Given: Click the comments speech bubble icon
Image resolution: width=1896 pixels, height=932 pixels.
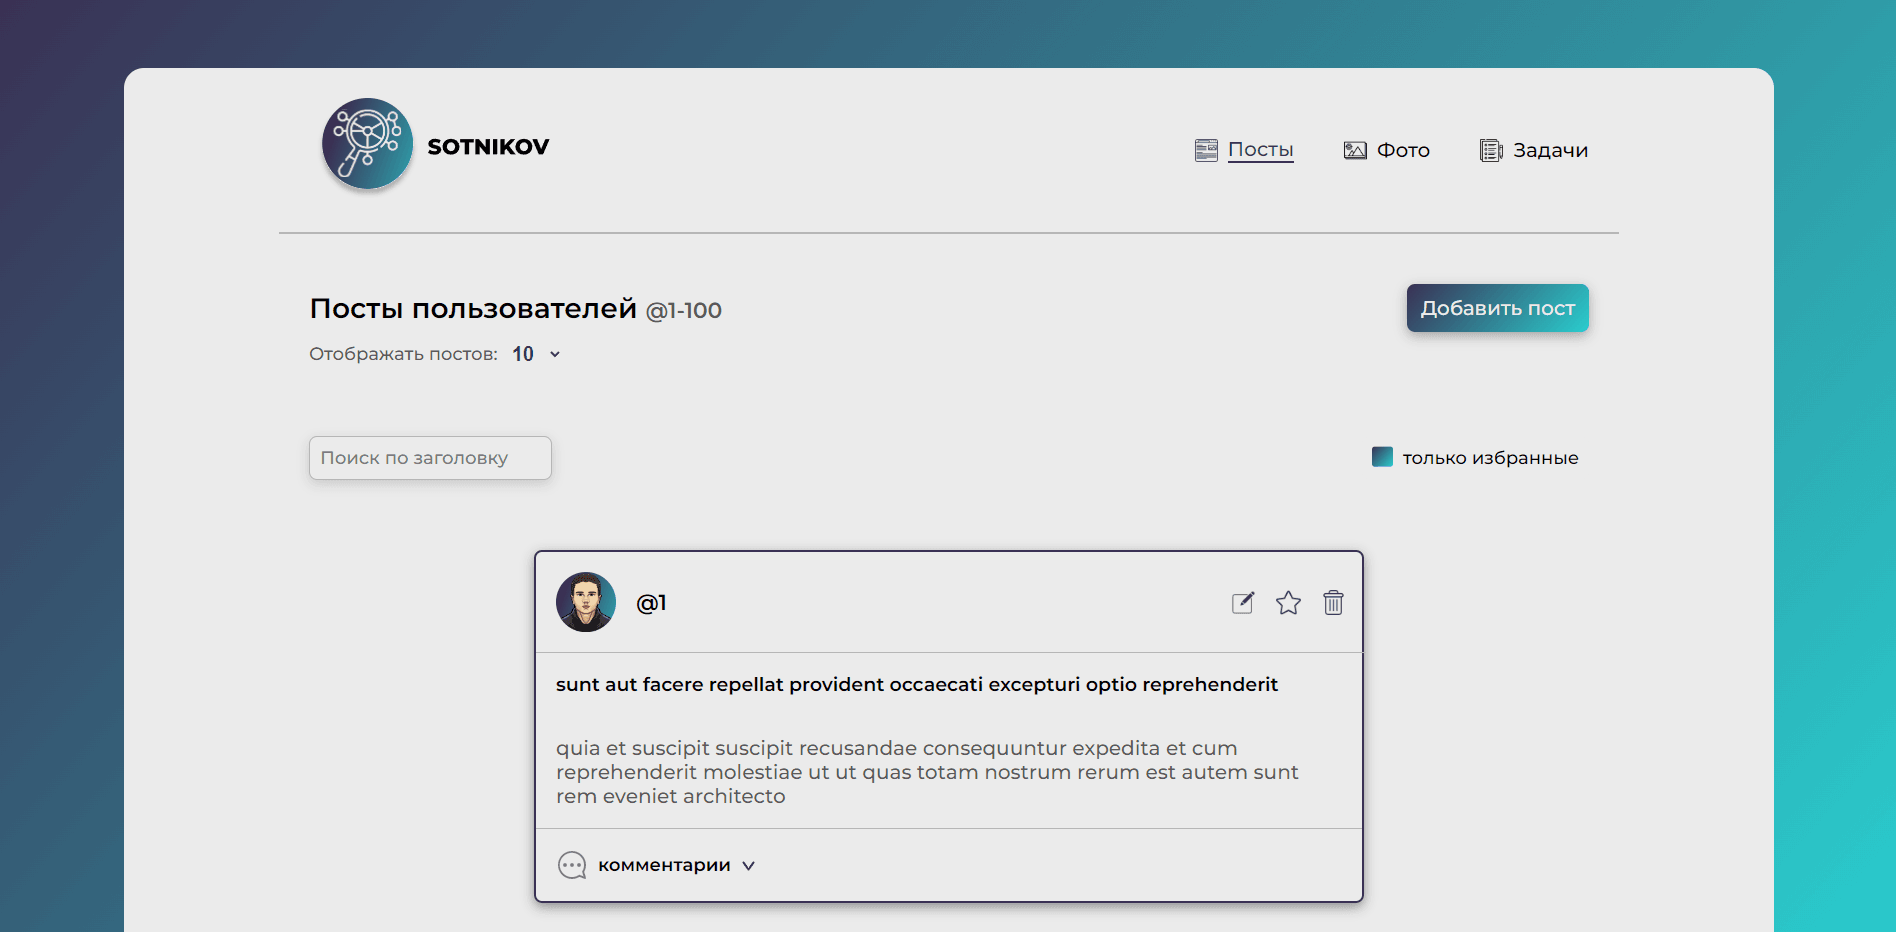Looking at the screenshot, I should click(x=572, y=865).
